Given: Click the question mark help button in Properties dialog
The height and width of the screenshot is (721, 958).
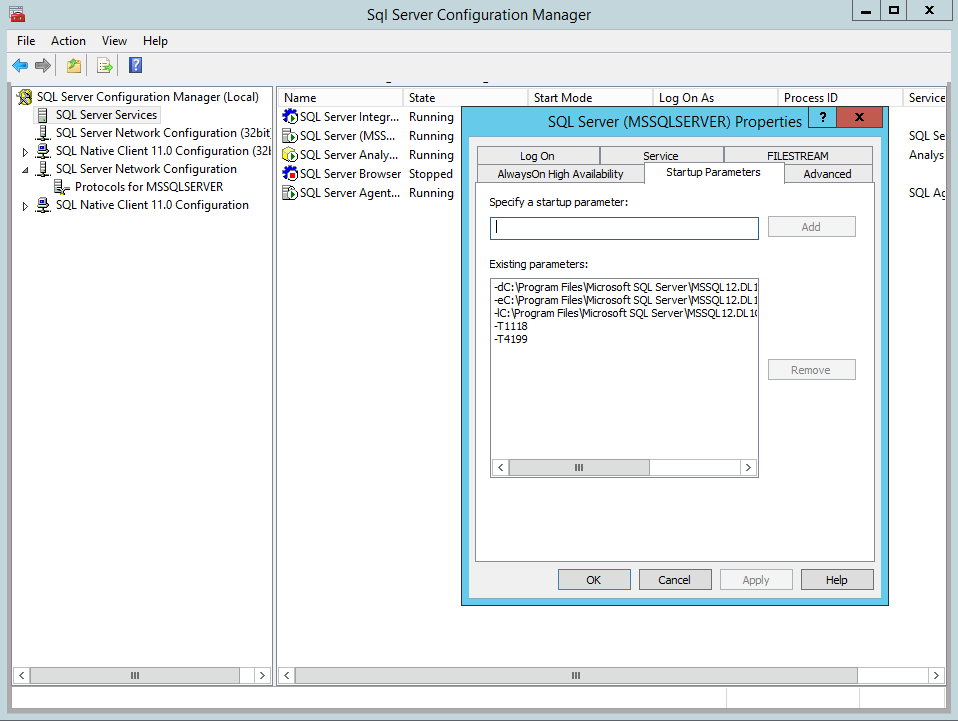Looking at the screenshot, I should [x=823, y=117].
